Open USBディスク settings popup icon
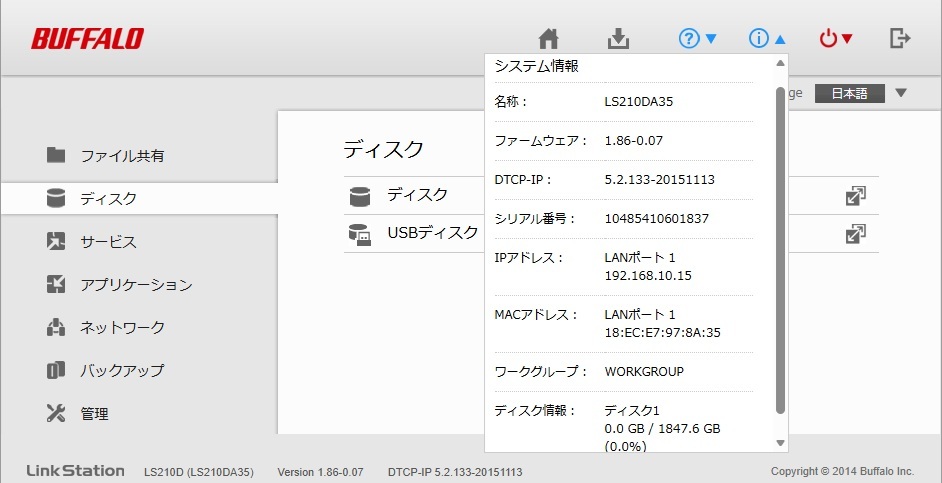The width and height of the screenshot is (942, 483). coord(855,234)
